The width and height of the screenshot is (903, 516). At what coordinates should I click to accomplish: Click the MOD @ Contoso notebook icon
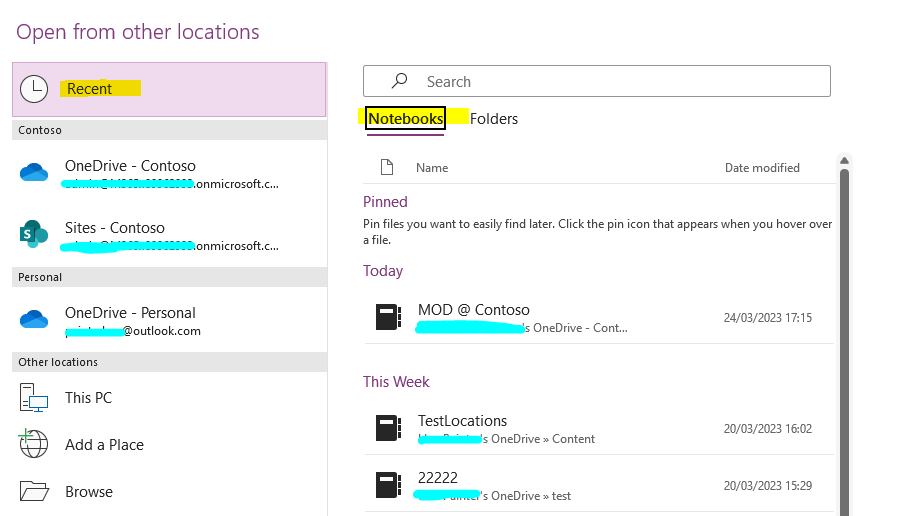coord(389,317)
